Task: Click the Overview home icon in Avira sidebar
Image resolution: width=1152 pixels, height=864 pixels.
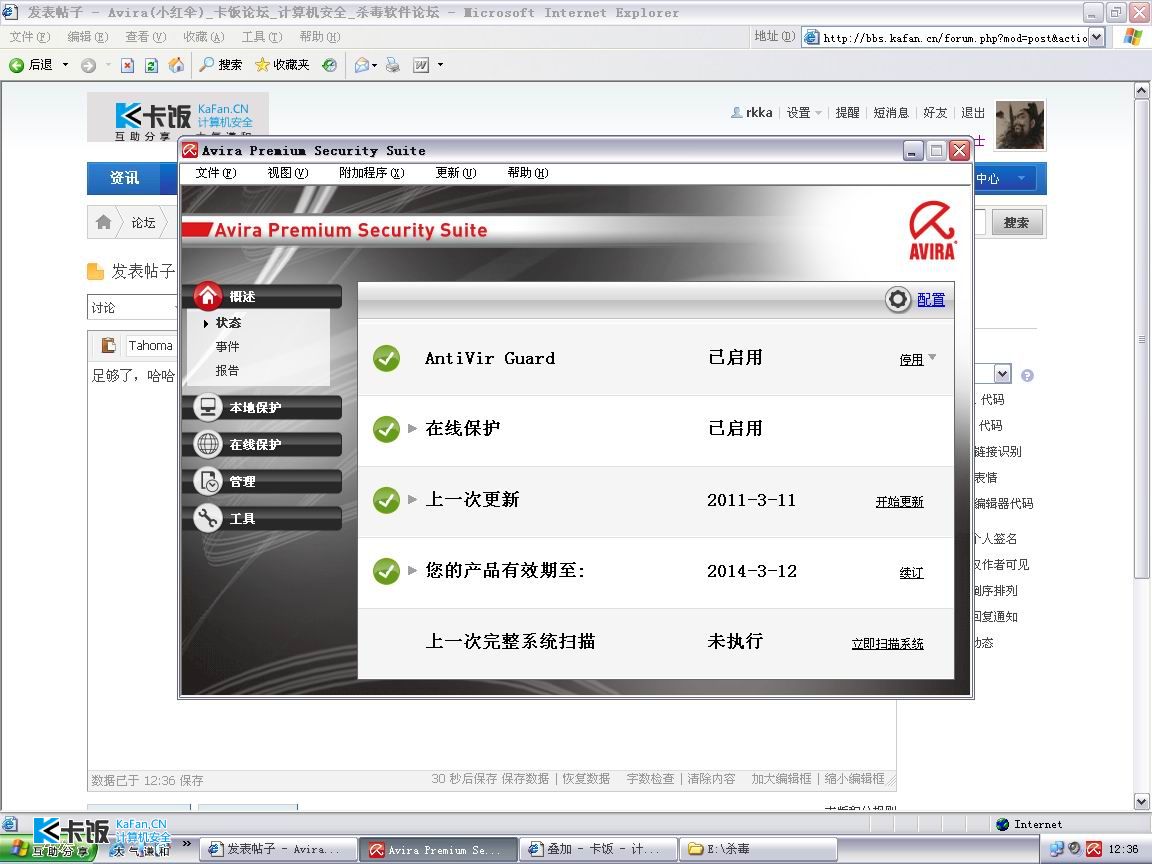Action: tap(208, 296)
